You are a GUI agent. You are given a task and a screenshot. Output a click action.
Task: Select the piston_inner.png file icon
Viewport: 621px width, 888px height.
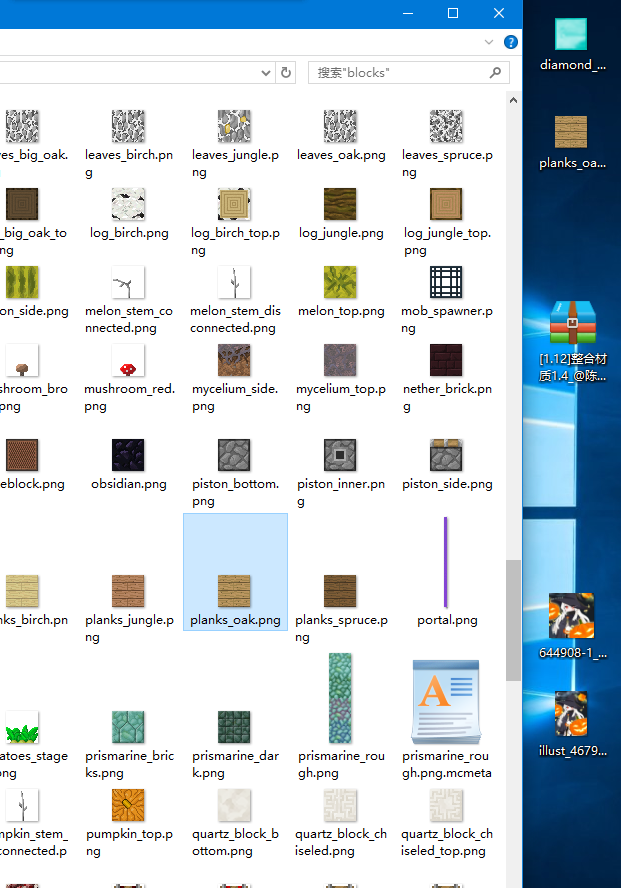[340, 455]
